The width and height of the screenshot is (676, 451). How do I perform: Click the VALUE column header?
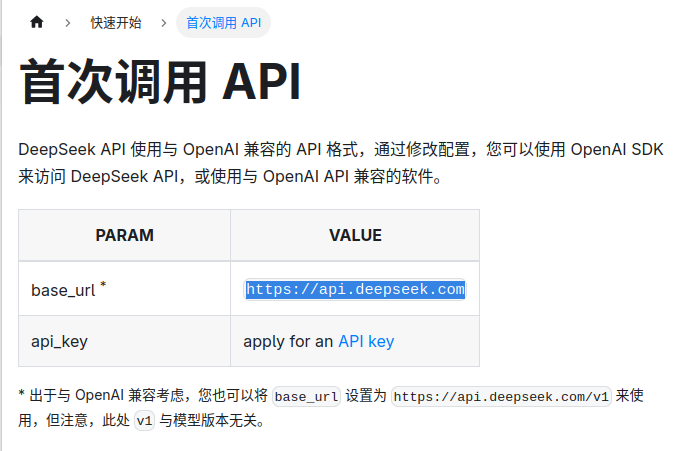(355, 235)
